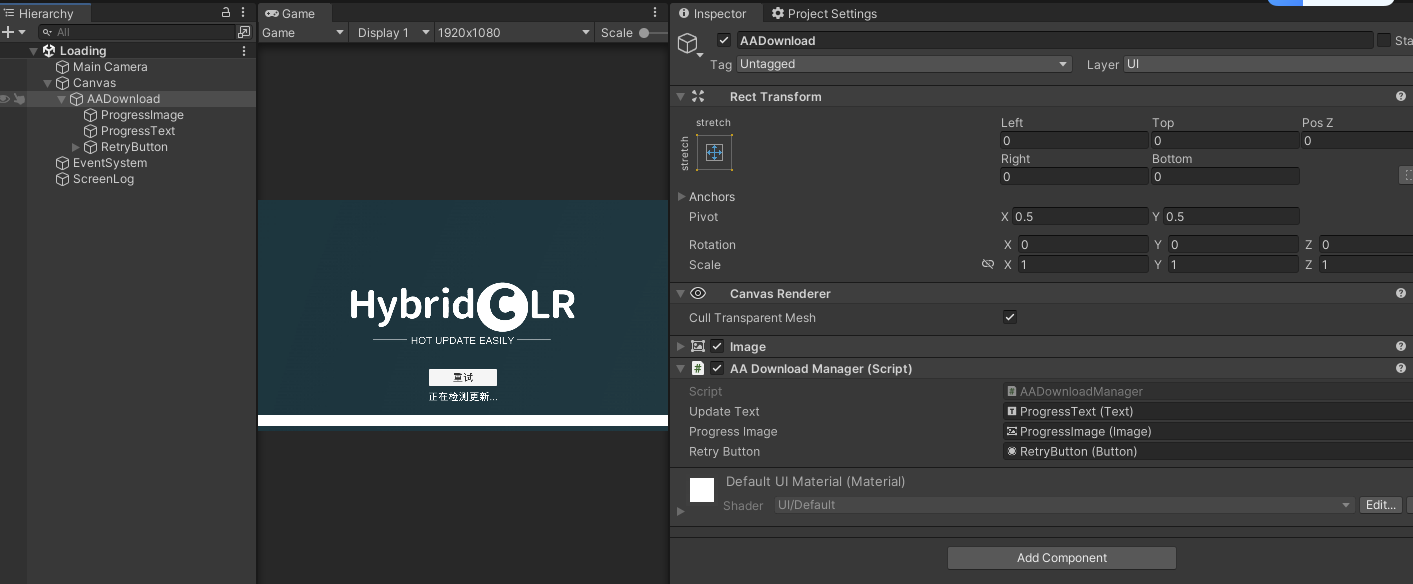Click the material Edit... button

(1381, 505)
